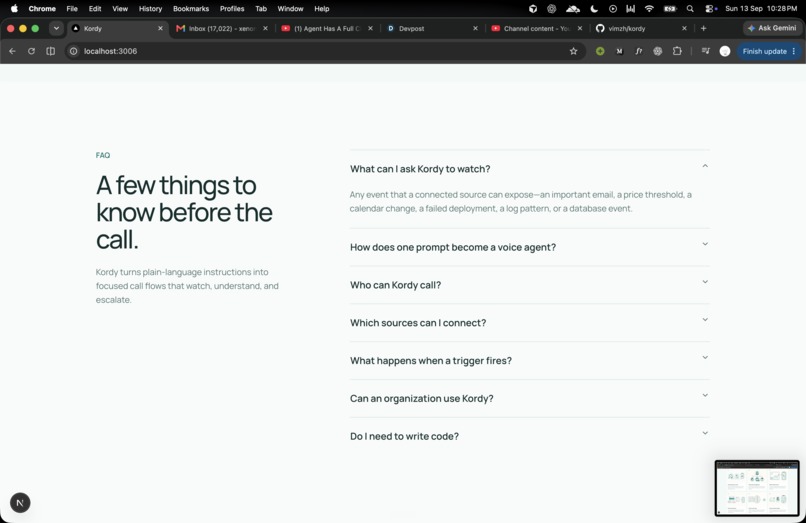Open the screenshot preview thumbnail
This screenshot has height=523, width=806.
pos(757,488)
